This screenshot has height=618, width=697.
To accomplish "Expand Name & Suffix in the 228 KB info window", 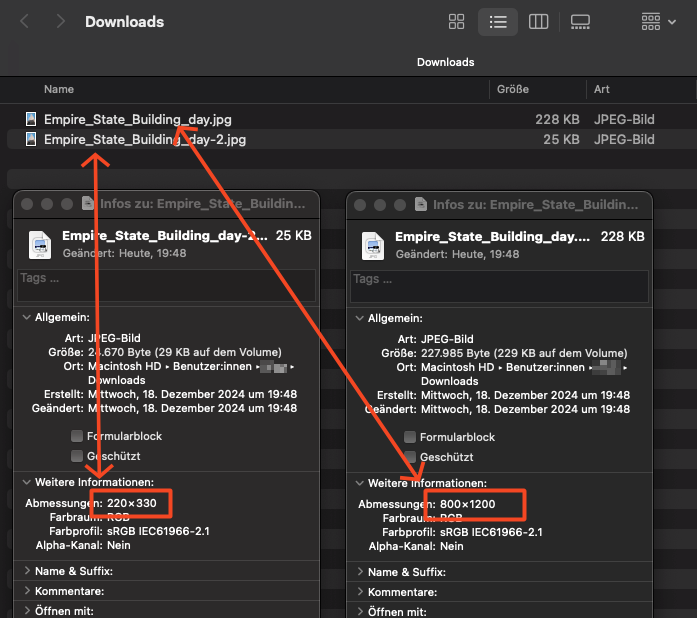I will tap(361, 572).
